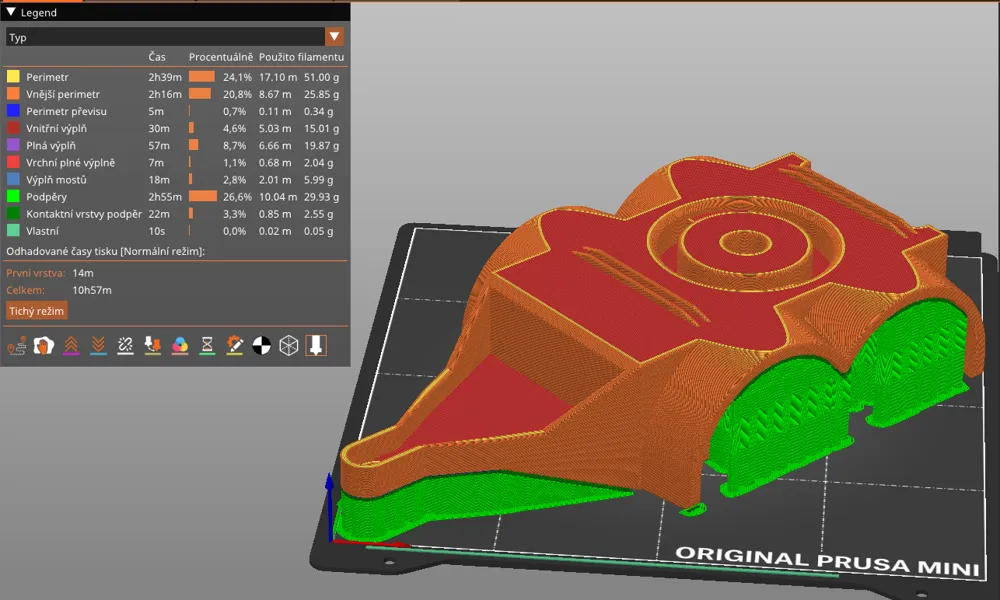
Task: Collapse the Legend panel triangle
Action: pos(11,12)
